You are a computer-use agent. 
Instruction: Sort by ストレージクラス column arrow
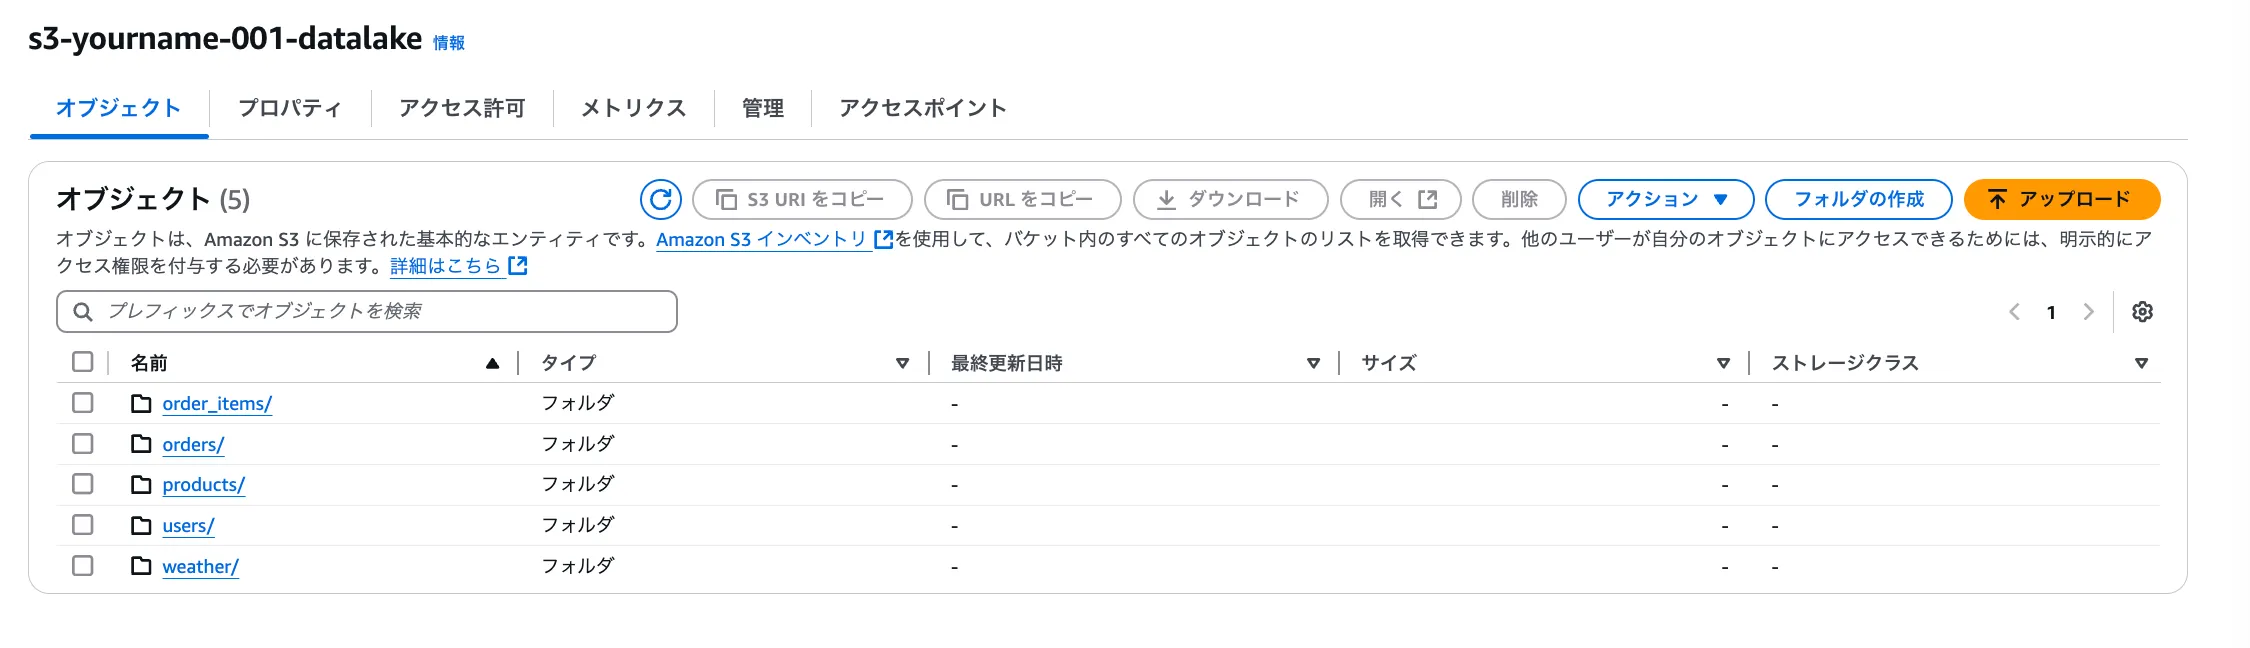point(2141,363)
